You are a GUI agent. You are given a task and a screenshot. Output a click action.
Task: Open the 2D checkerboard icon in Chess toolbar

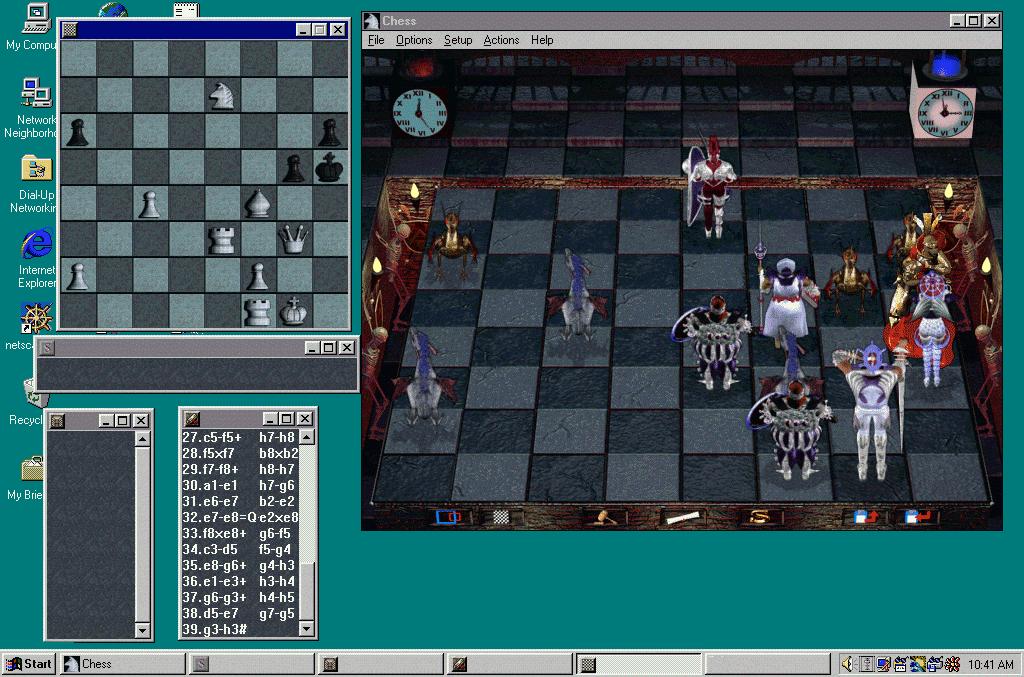(x=500, y=517)
